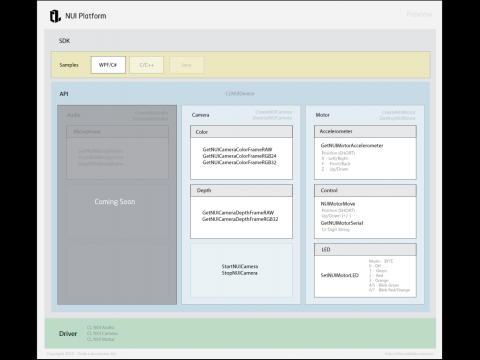Click the Camera panel heading
Viewport: 480px width, 360px height.
(x=200, y=115)
